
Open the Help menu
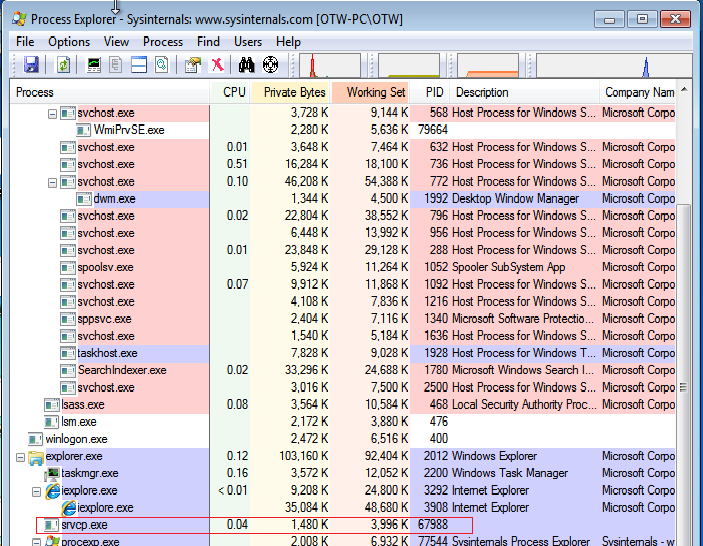[288, 42]
